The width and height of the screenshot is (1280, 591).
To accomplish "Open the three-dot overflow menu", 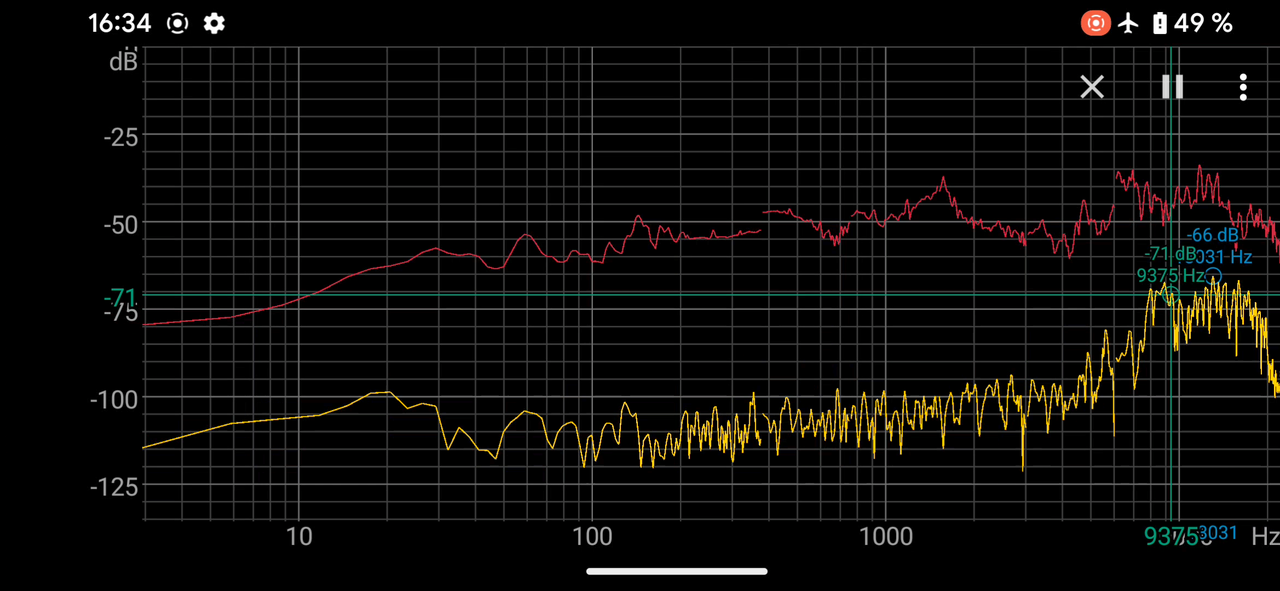I will 1243,87.
